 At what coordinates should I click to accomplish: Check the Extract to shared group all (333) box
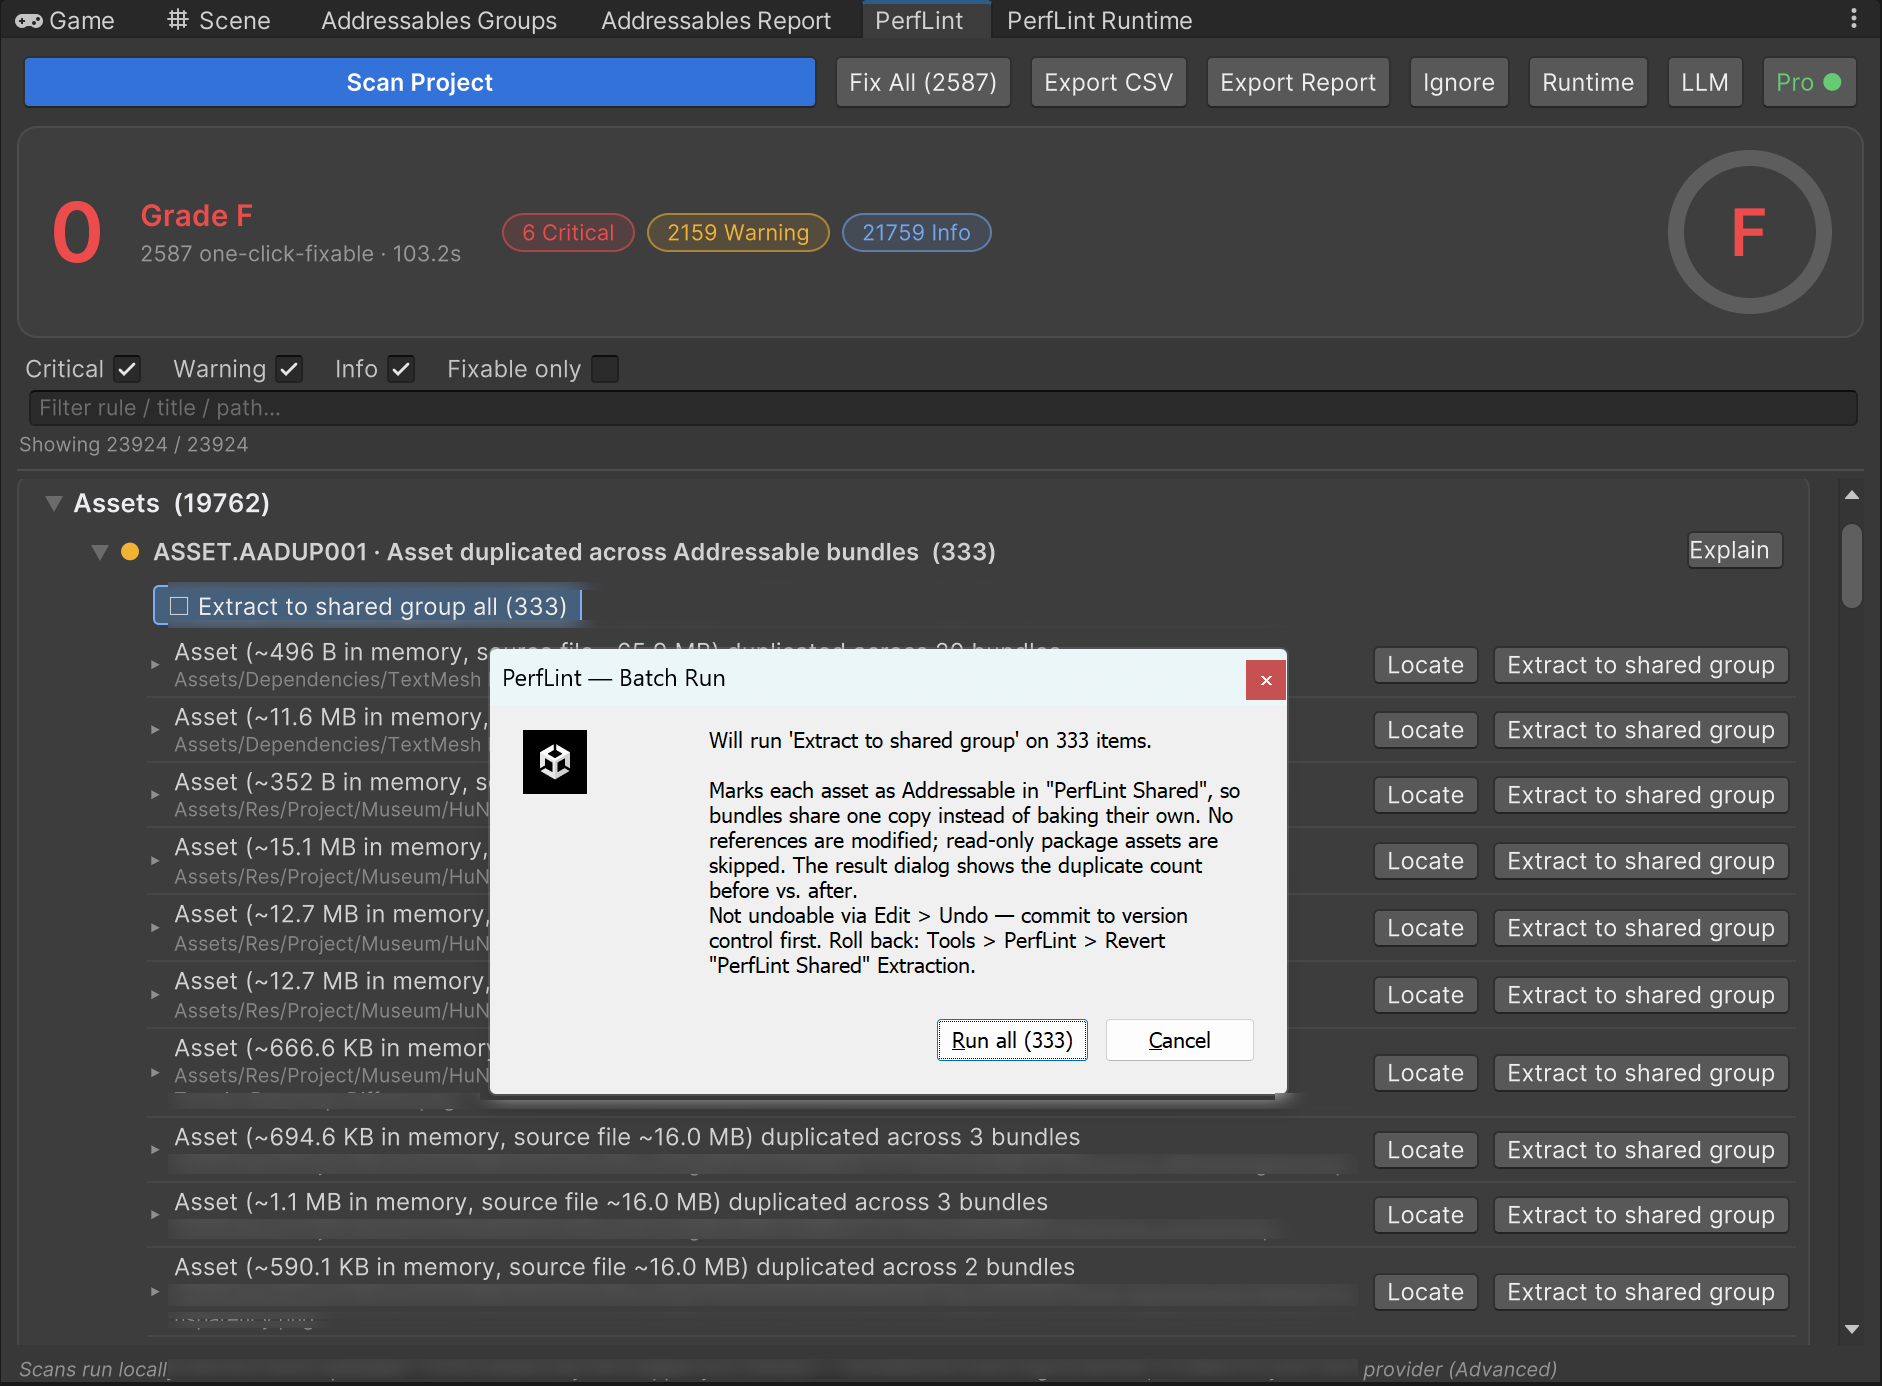[x=179, y=606]
